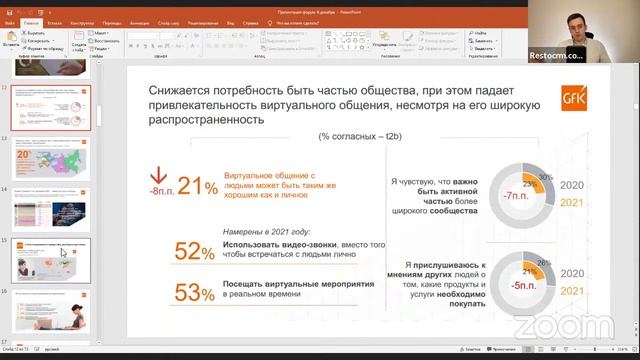Open Эффекты фигуры (Shape Effects)
The height and width of the screenshot is (360, 640).
(x=437, y=49)
